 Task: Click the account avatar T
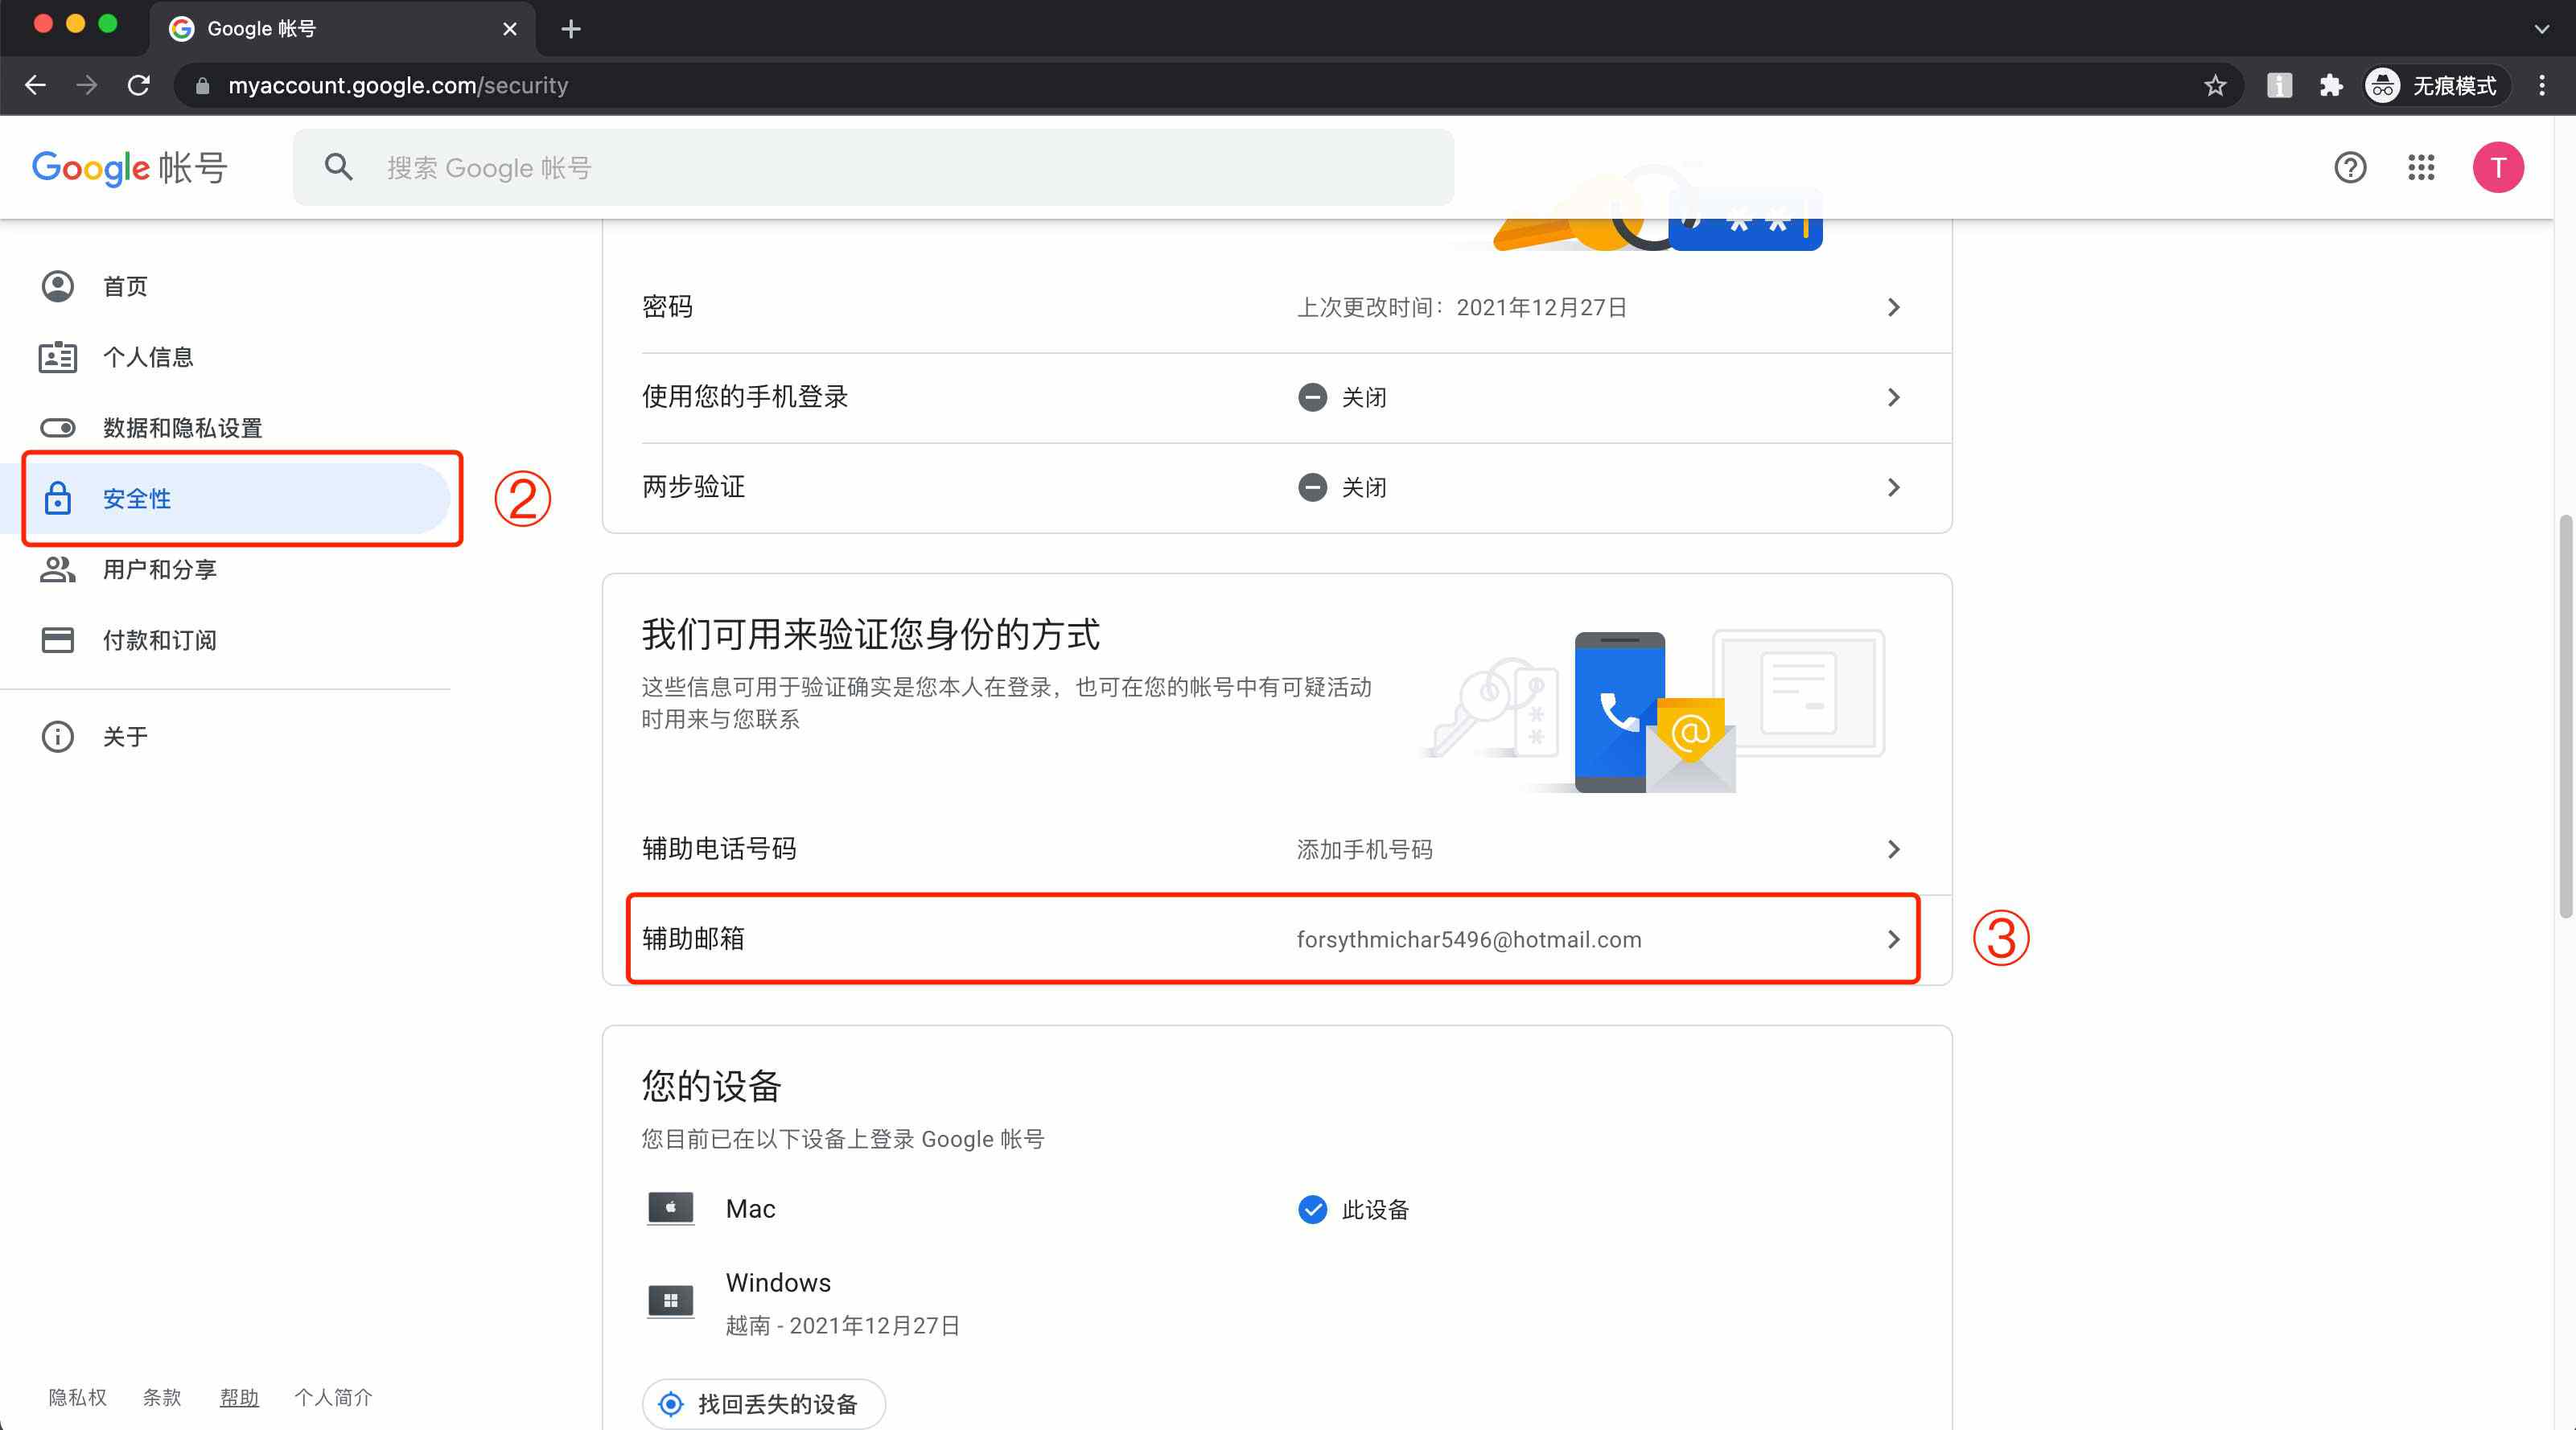click(2498, 167)
